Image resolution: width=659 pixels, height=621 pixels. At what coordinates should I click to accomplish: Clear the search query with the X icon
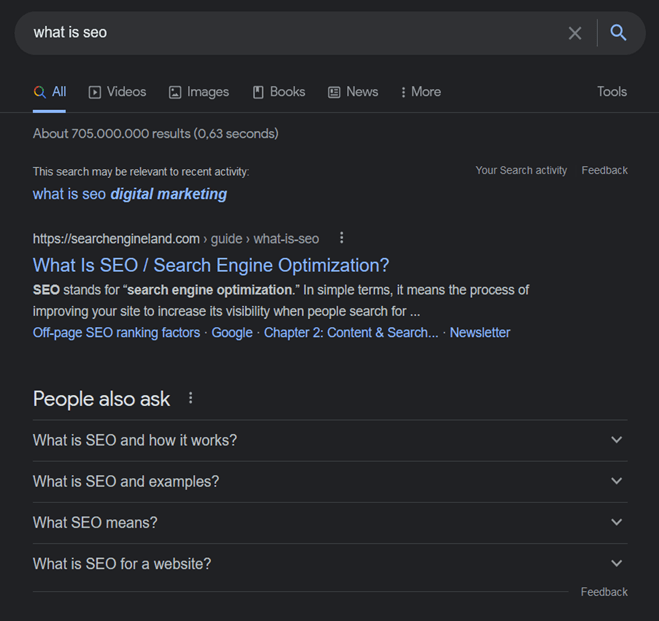[575, 33]
